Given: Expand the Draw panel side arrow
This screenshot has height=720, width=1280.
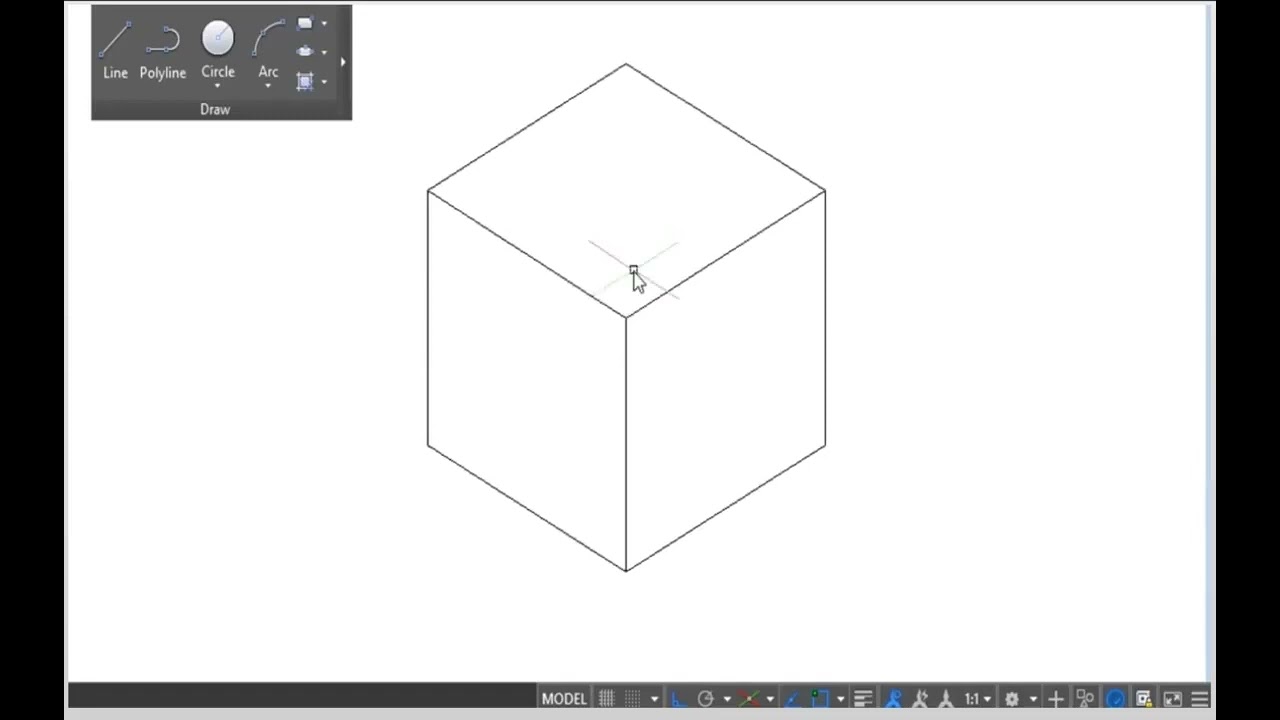Looking at the screenshot, I should pyautogui.click(x=343, y=62).
